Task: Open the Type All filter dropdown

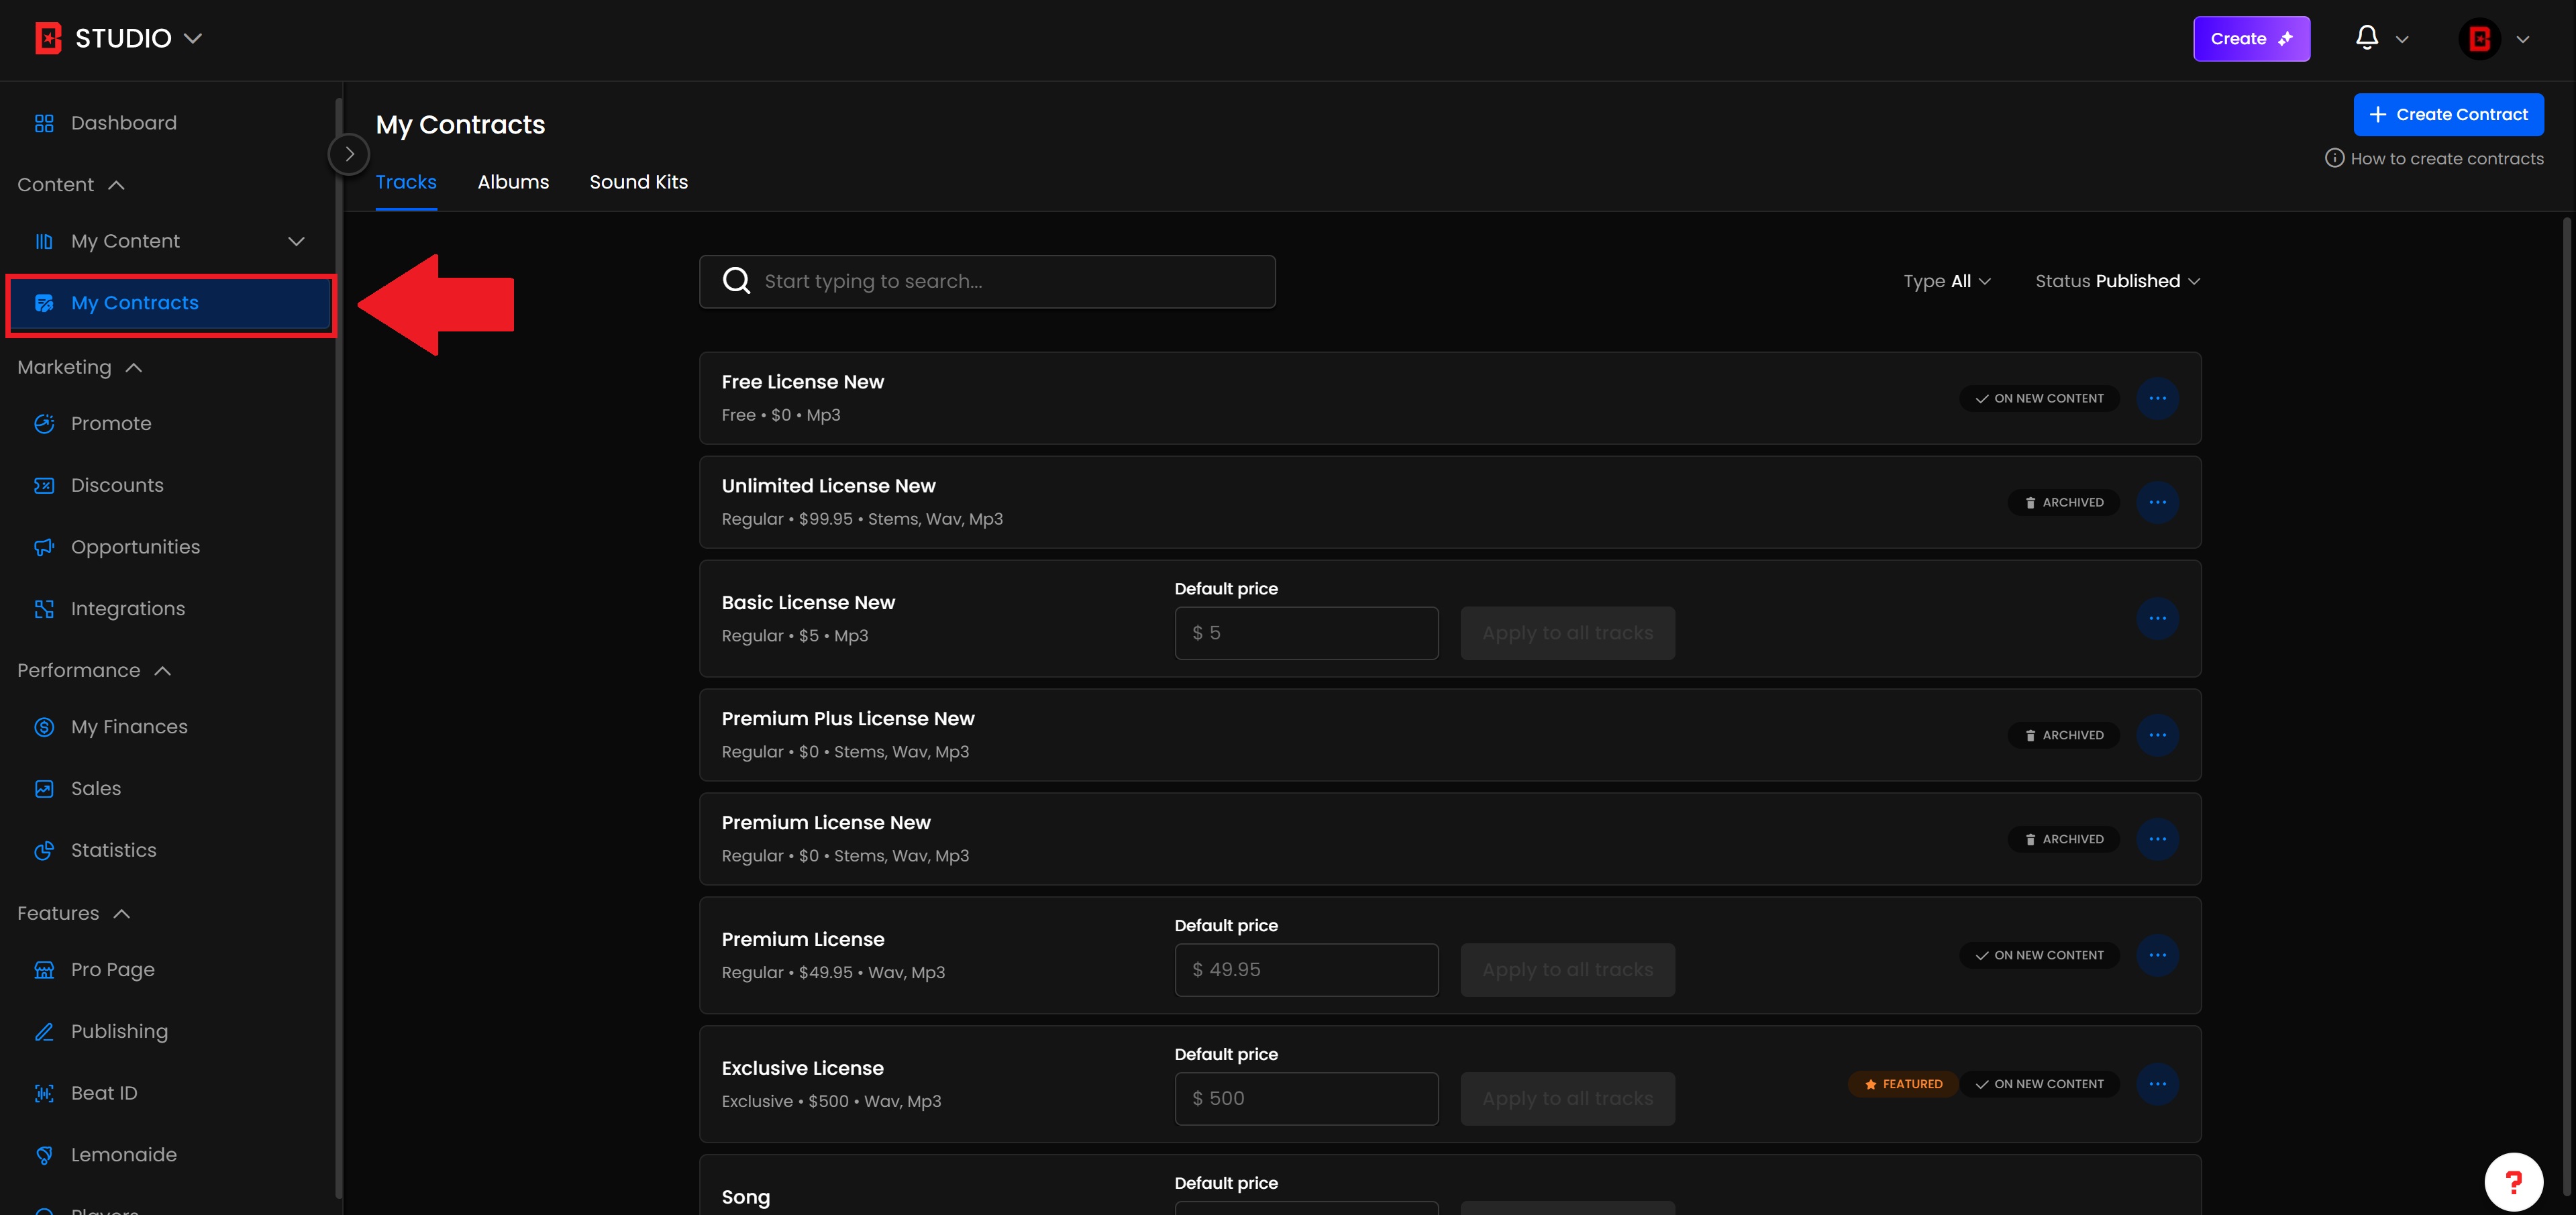Action: (x=1946, y=281)
